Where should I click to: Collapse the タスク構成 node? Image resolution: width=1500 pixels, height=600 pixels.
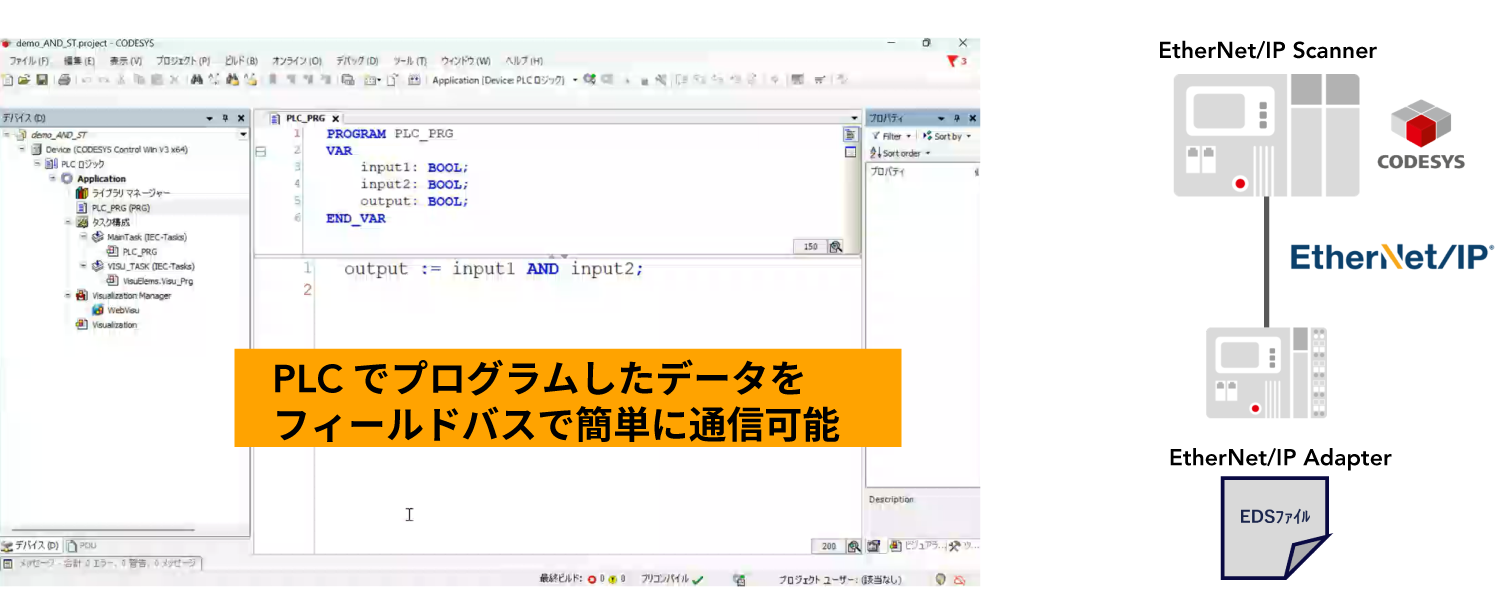click(x=68, y=222)
